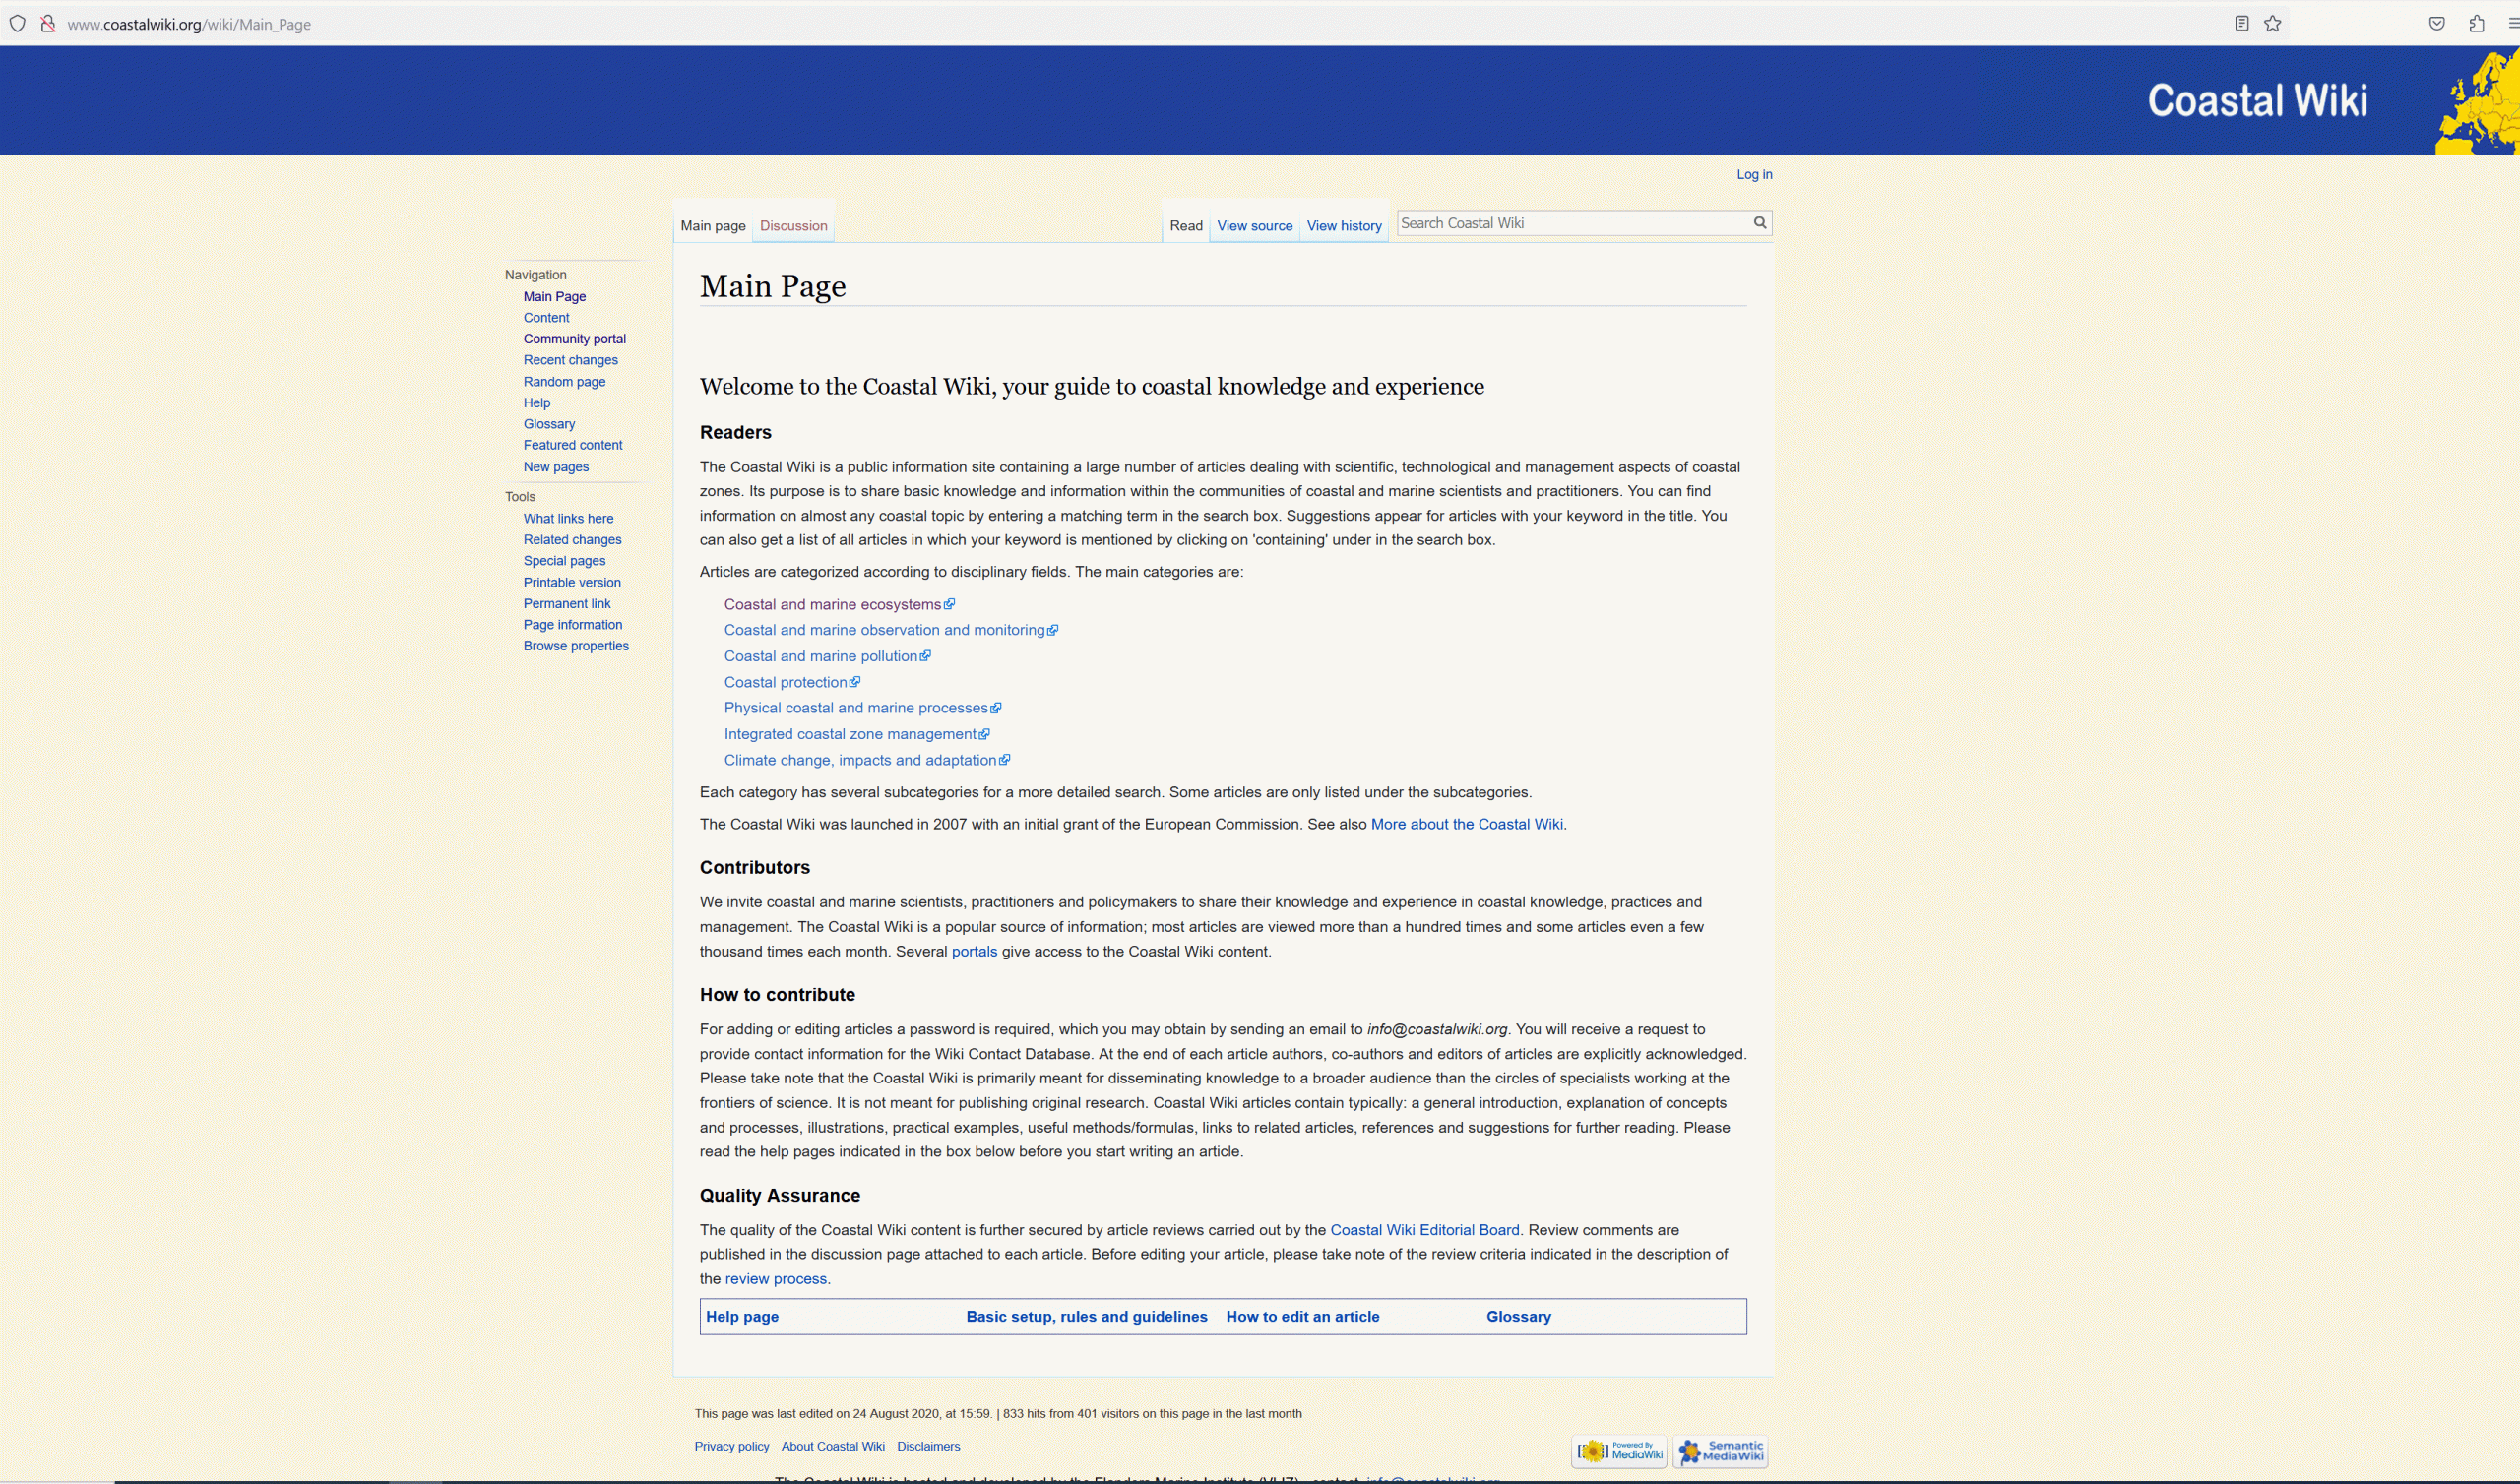
Task: Open the browser extensions icon
Action: click(2477, 23)
